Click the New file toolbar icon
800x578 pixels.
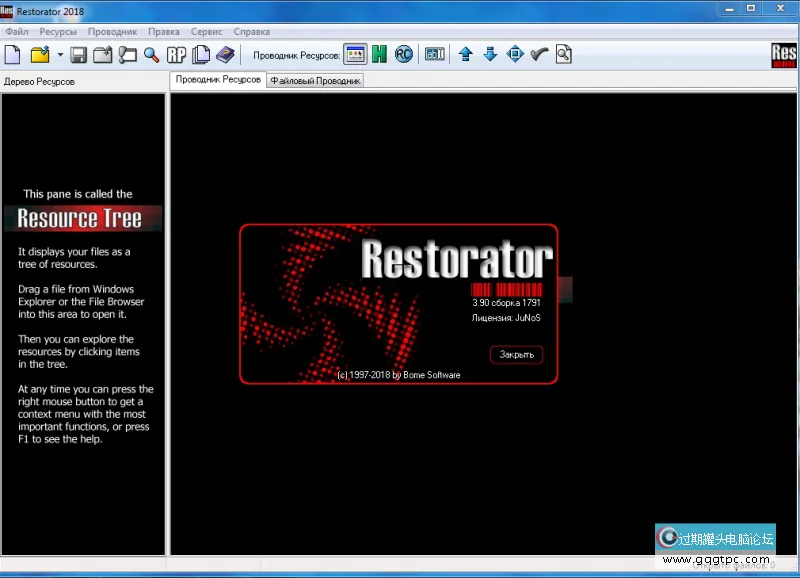point(13,54)
